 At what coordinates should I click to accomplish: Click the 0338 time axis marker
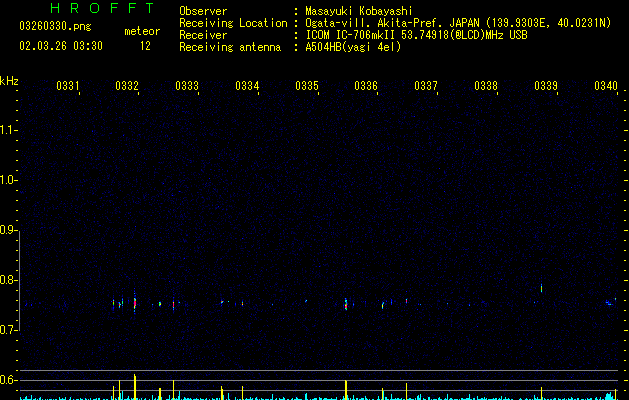point(486,86)
